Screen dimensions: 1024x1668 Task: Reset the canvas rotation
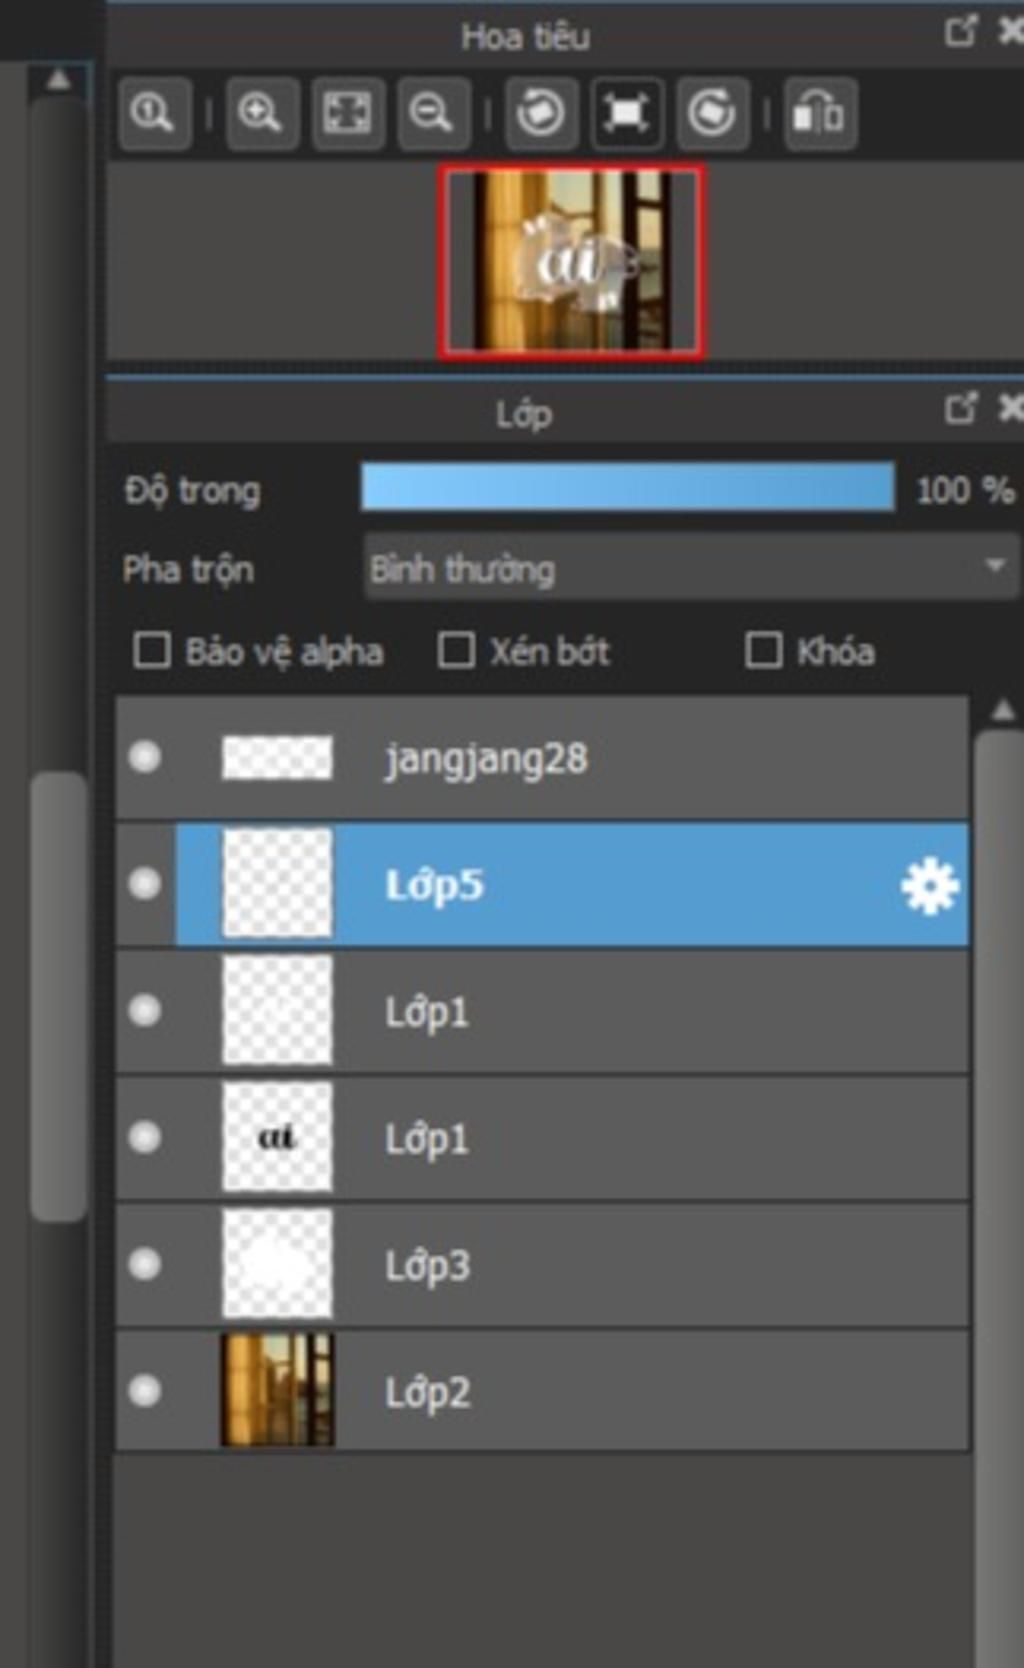[626, 113]
